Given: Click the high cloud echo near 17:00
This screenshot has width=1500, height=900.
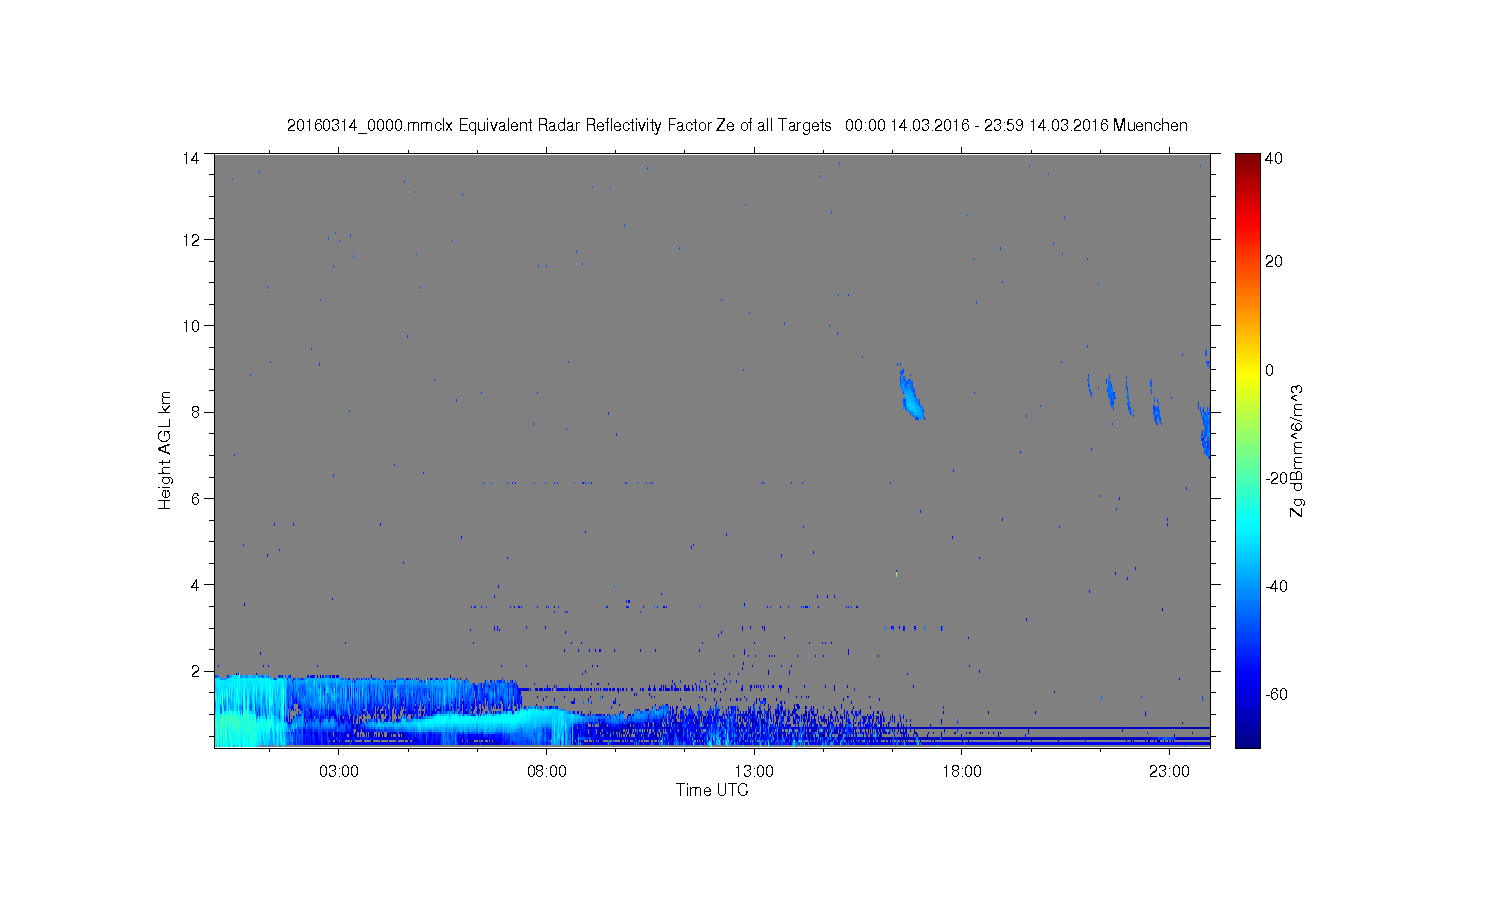Looking at the screenshot, I should tap(911, 394).
